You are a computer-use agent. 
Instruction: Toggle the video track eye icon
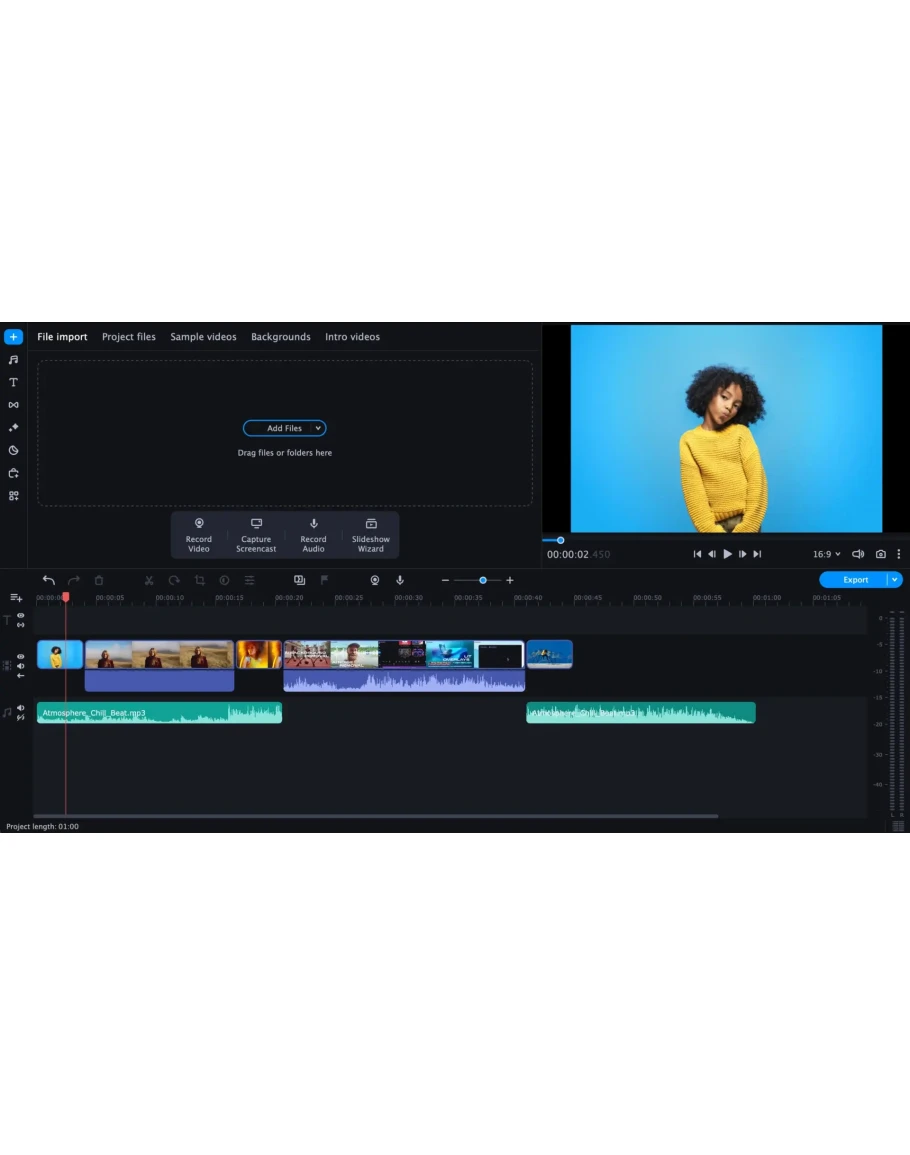[x=21, y=657]
